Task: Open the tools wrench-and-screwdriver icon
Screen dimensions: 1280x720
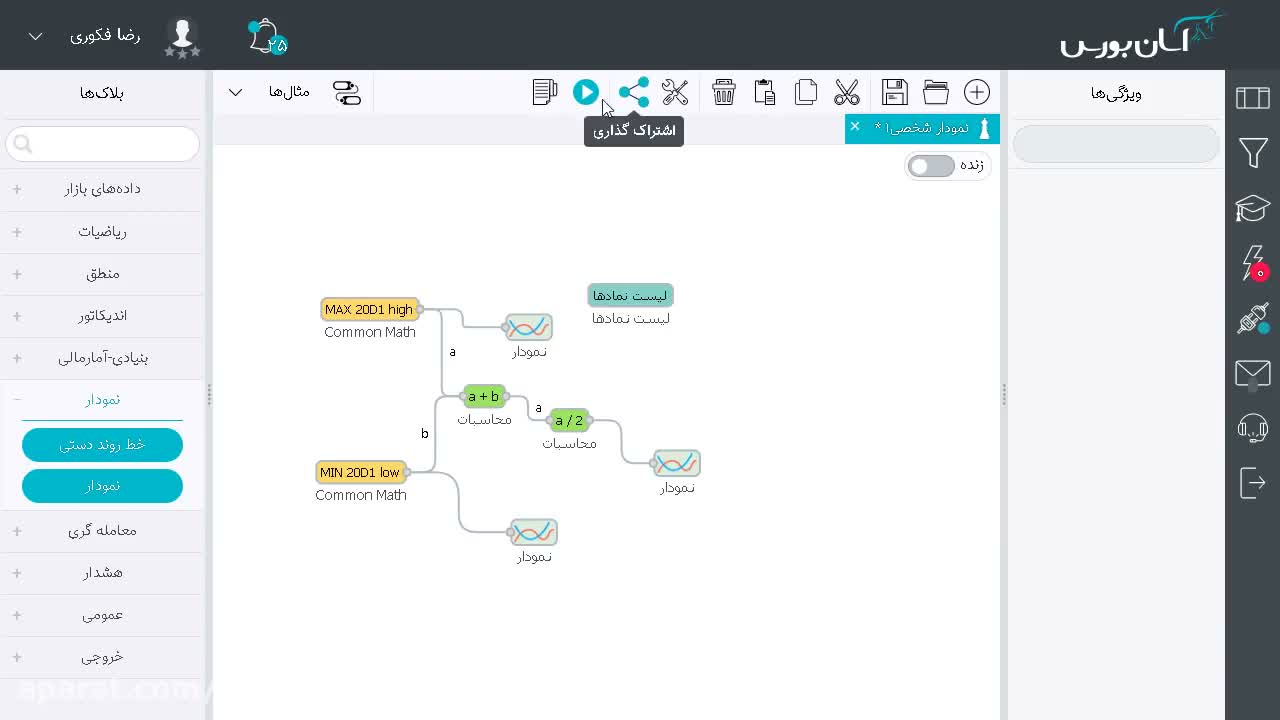Action: pos(675,92)
